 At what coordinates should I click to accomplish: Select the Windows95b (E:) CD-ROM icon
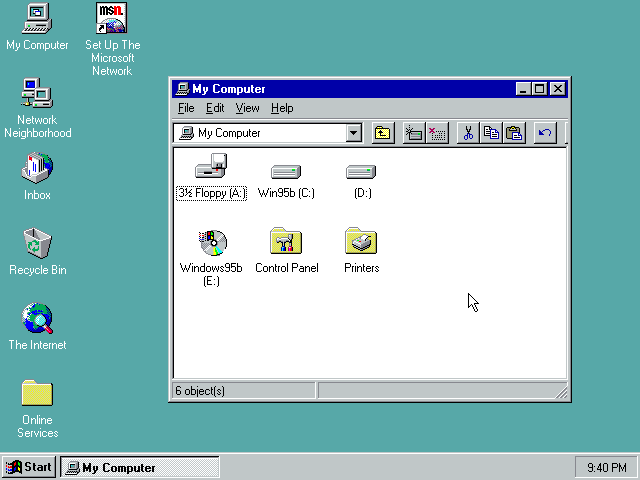tap(212, 243)
